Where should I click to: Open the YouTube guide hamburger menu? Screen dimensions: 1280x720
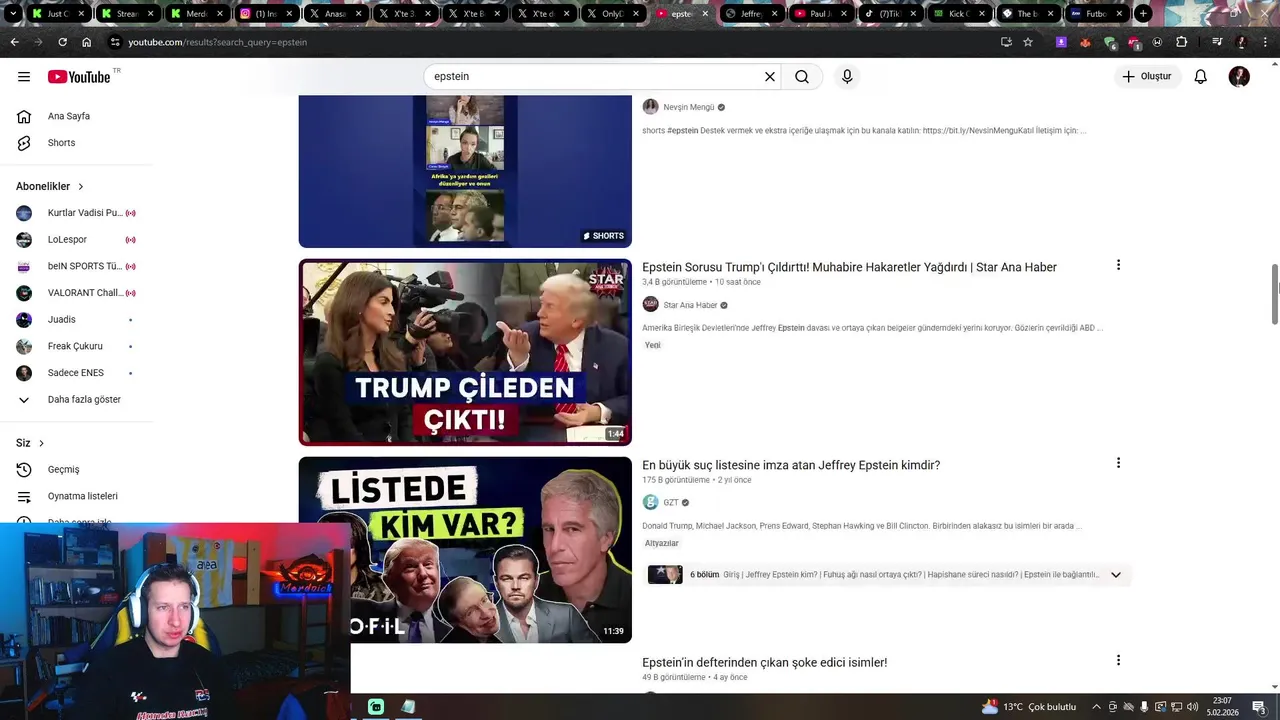24,77
